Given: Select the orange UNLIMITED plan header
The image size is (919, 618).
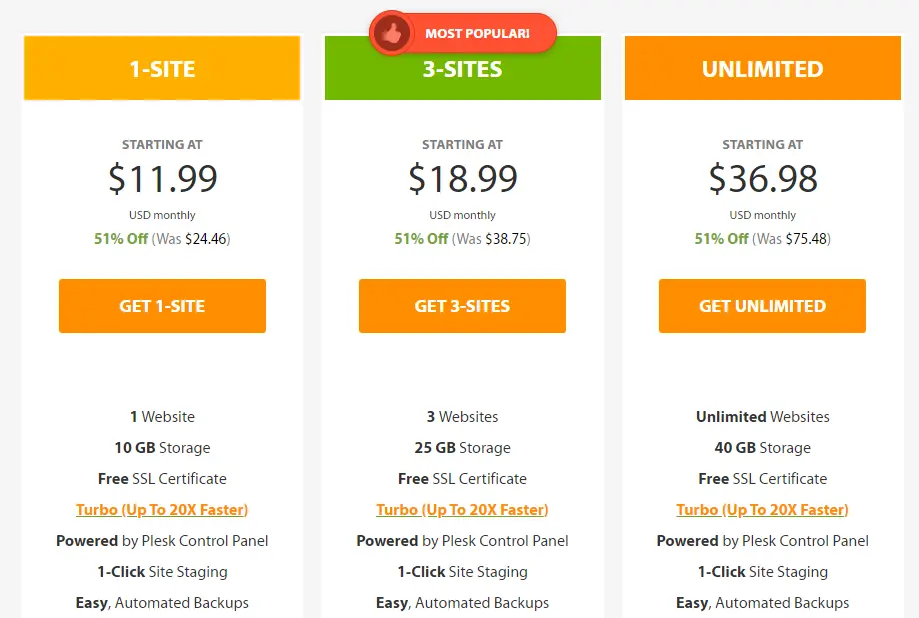Looking at the screenshot, I should (x=763, y=68).
